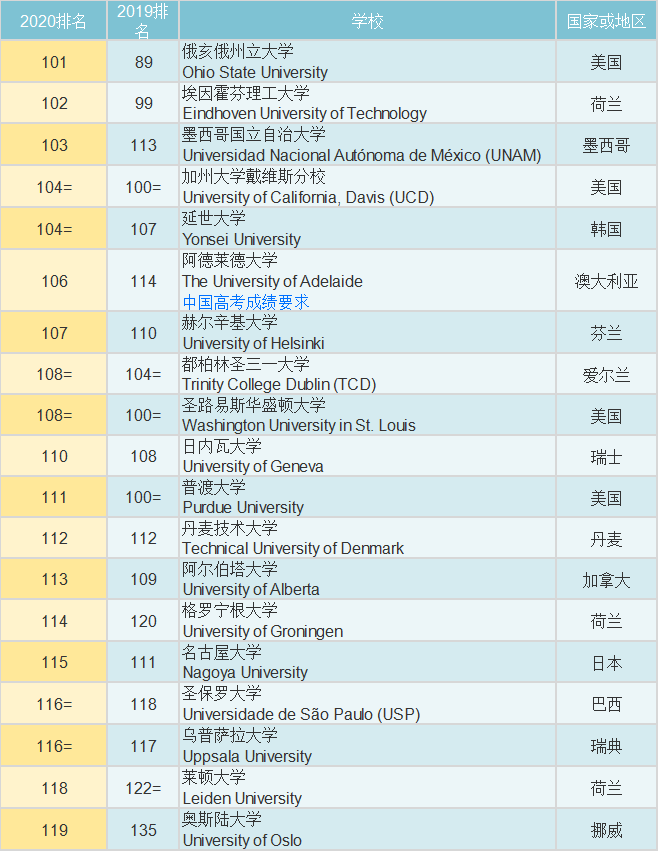Click the 学校 column header
Image resolution: width=658 pixels, height=851 pixels.
tap(368, 21)
